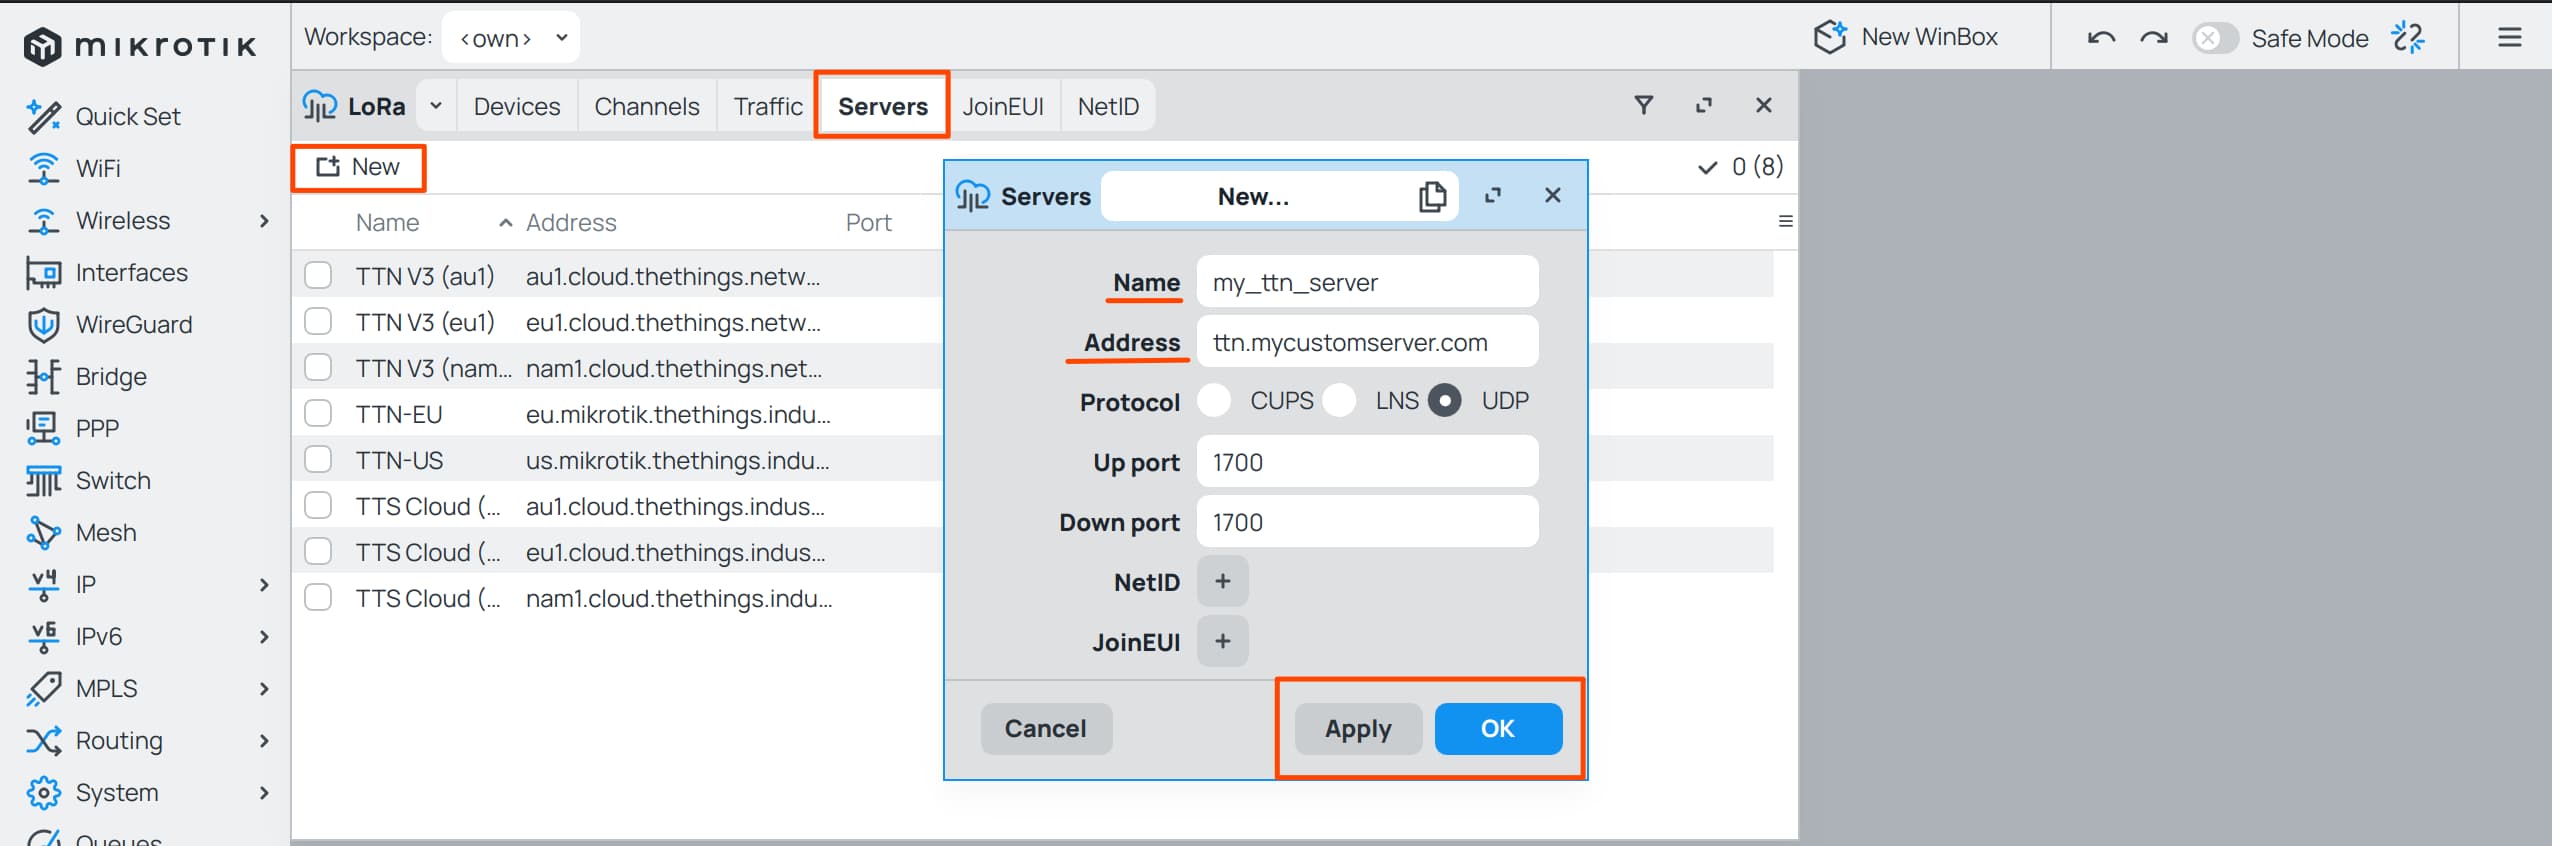Check the TTN-EU server row
This screenshot has width=2552, height=846.
point(318,413)
